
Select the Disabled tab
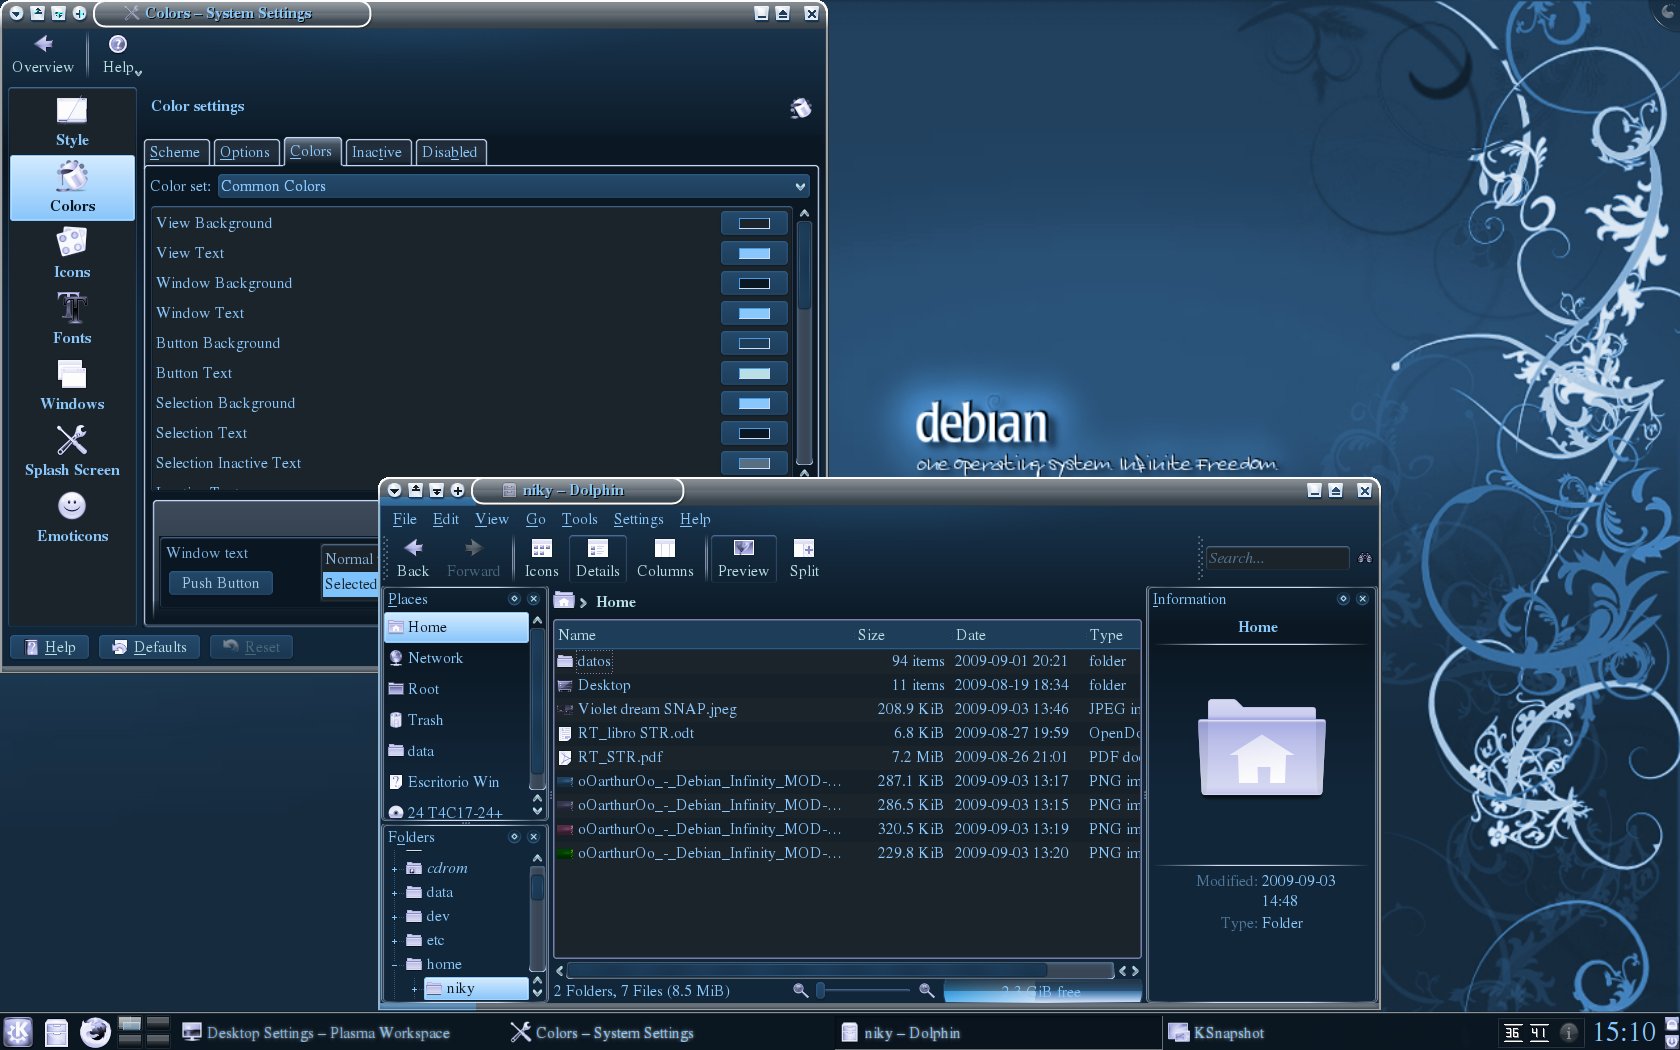[450, 152]
